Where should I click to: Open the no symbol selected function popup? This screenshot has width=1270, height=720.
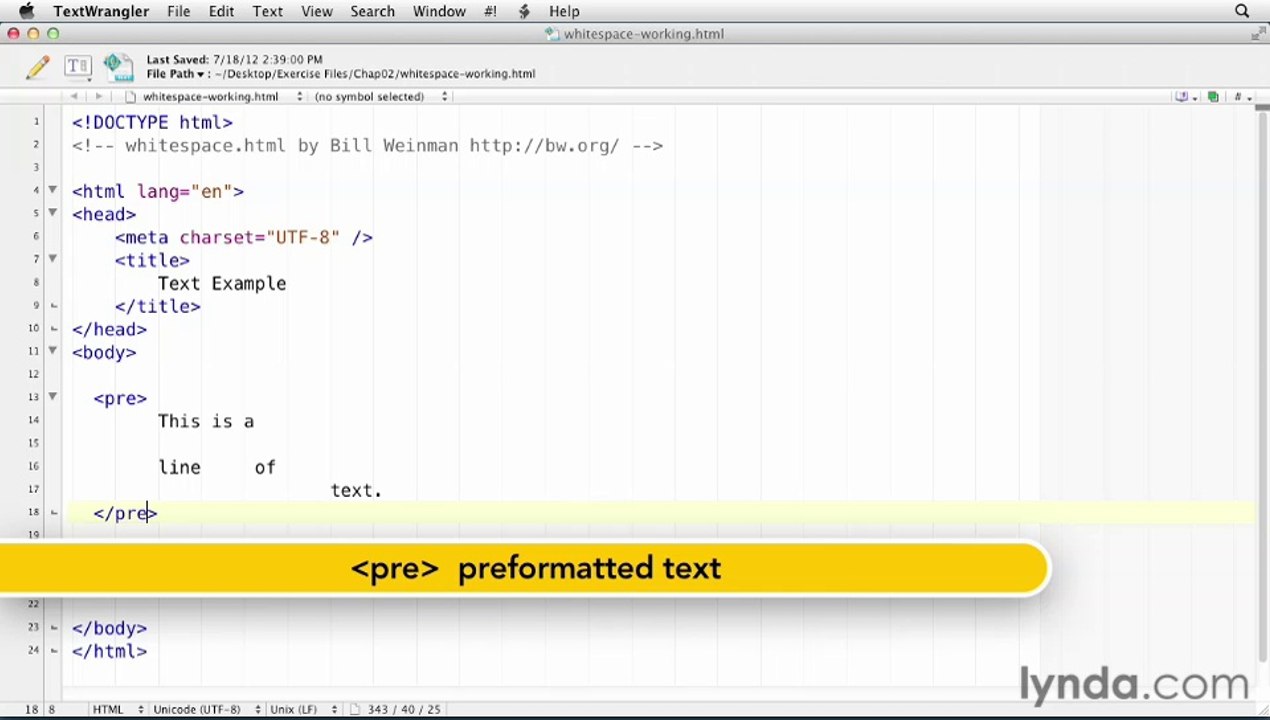[x=379, y=97]
